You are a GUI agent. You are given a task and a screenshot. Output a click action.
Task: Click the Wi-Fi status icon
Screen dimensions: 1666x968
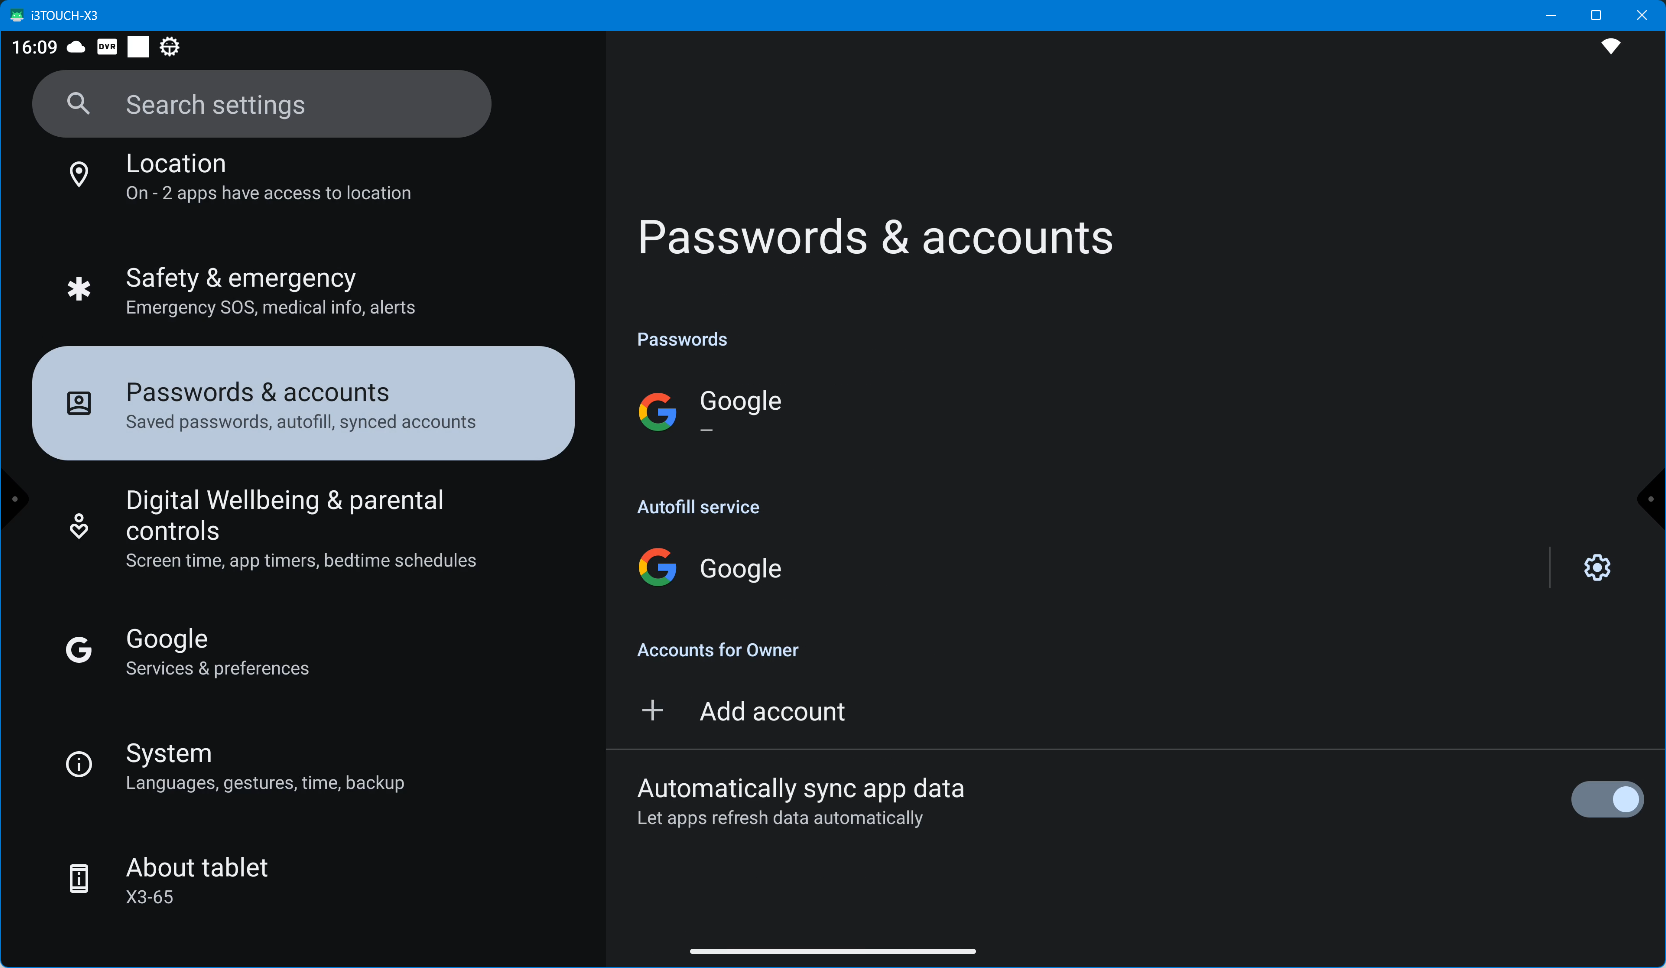(x=1610, y=47)
